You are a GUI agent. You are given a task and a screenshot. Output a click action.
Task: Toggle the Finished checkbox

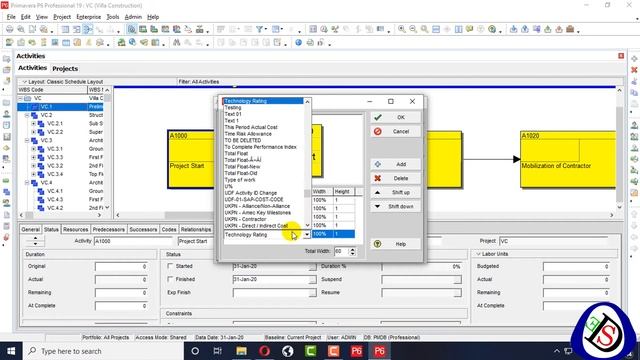click(170, 279)
